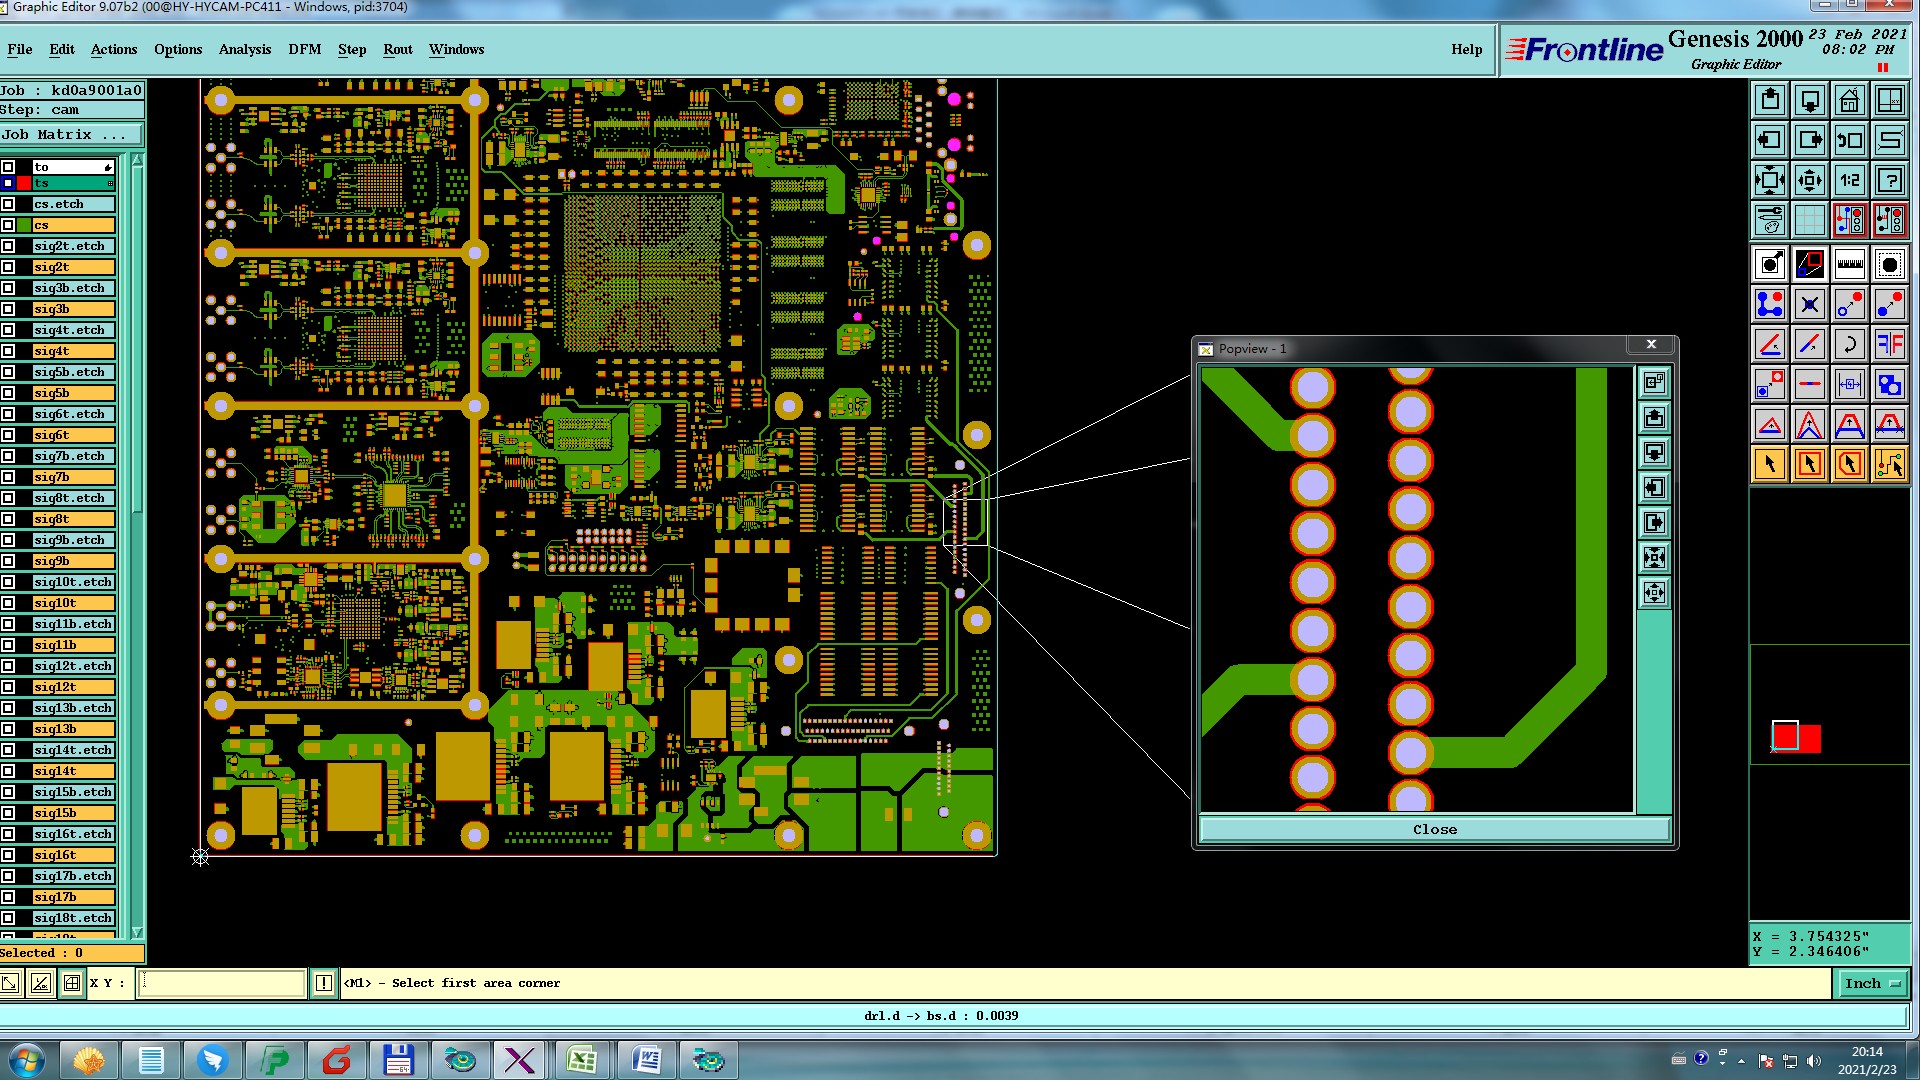The width and height of the screenshot is (1920, 1080).
Task: Click the Home view icon in toolbar
Action: point(1849,100)
